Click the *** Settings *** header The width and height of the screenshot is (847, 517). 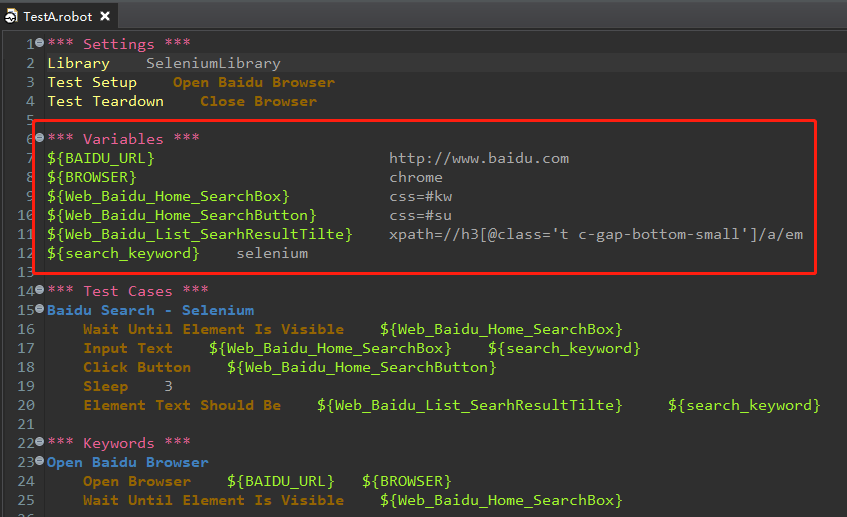click(119, 44)
